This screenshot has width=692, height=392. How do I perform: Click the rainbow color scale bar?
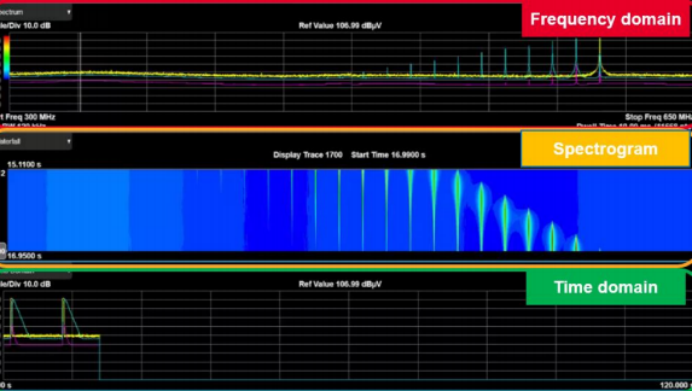point(7,57)
